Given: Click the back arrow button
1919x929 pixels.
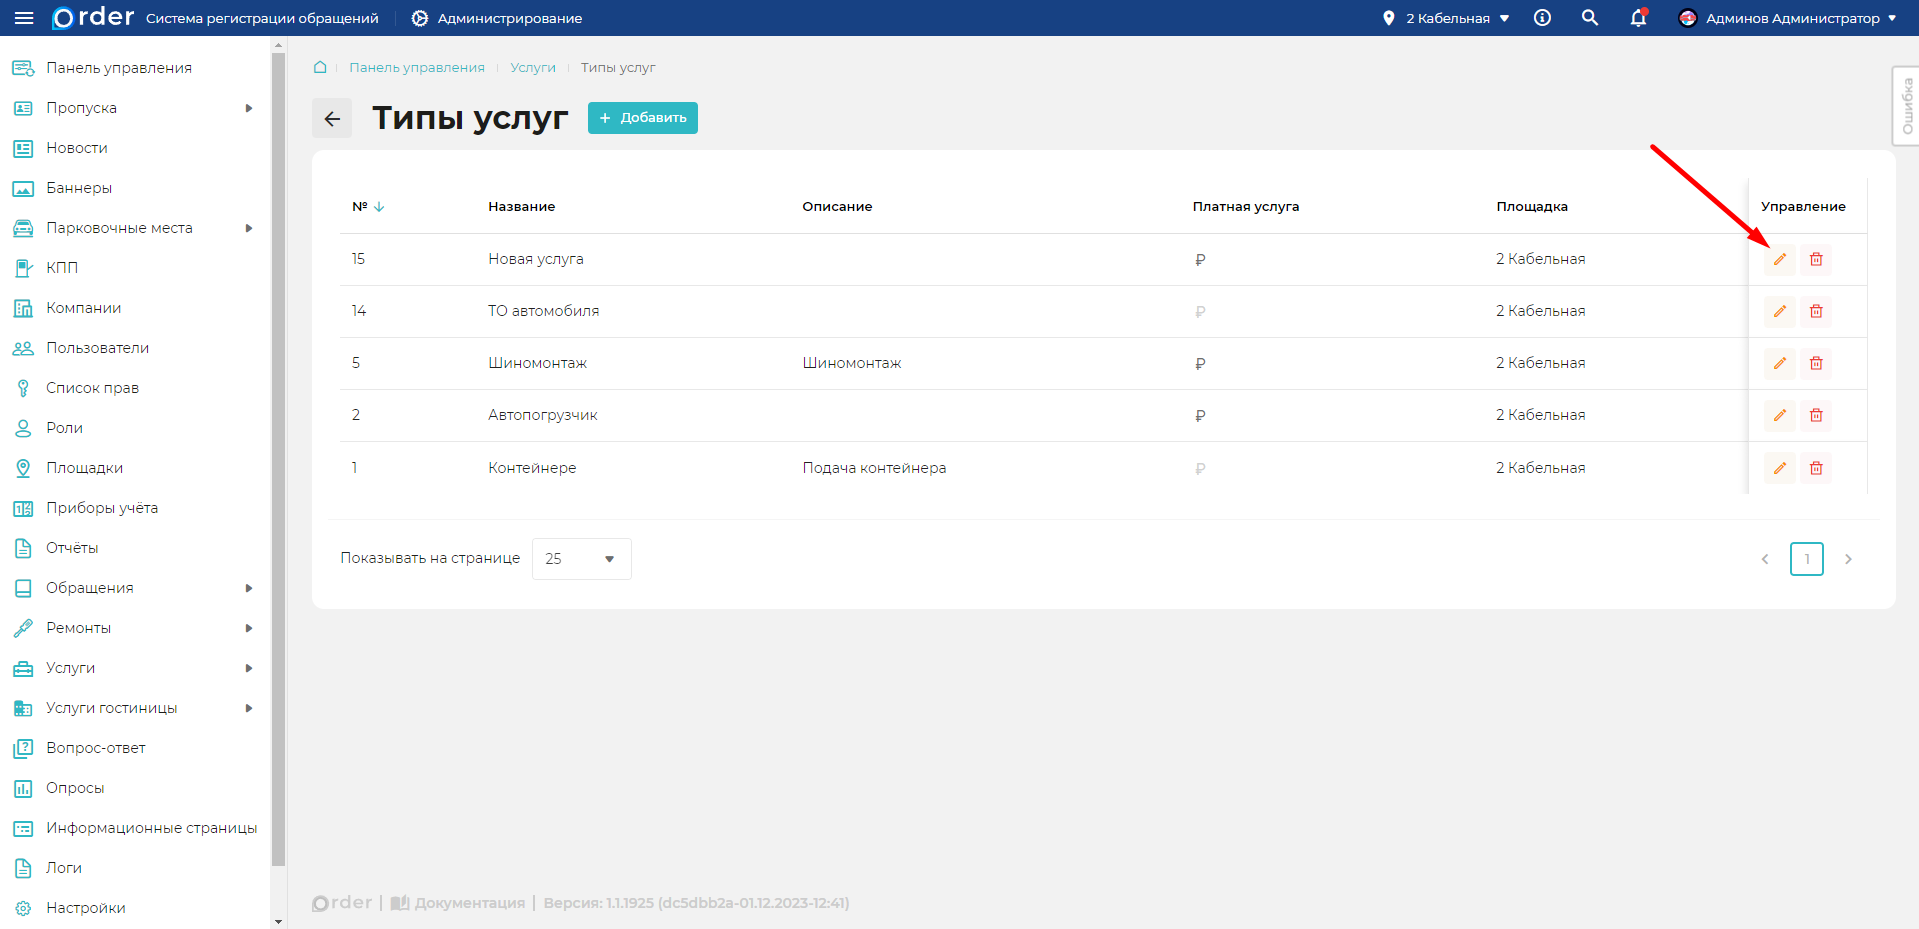Looking at the screenshot, I should coord(332,118).
